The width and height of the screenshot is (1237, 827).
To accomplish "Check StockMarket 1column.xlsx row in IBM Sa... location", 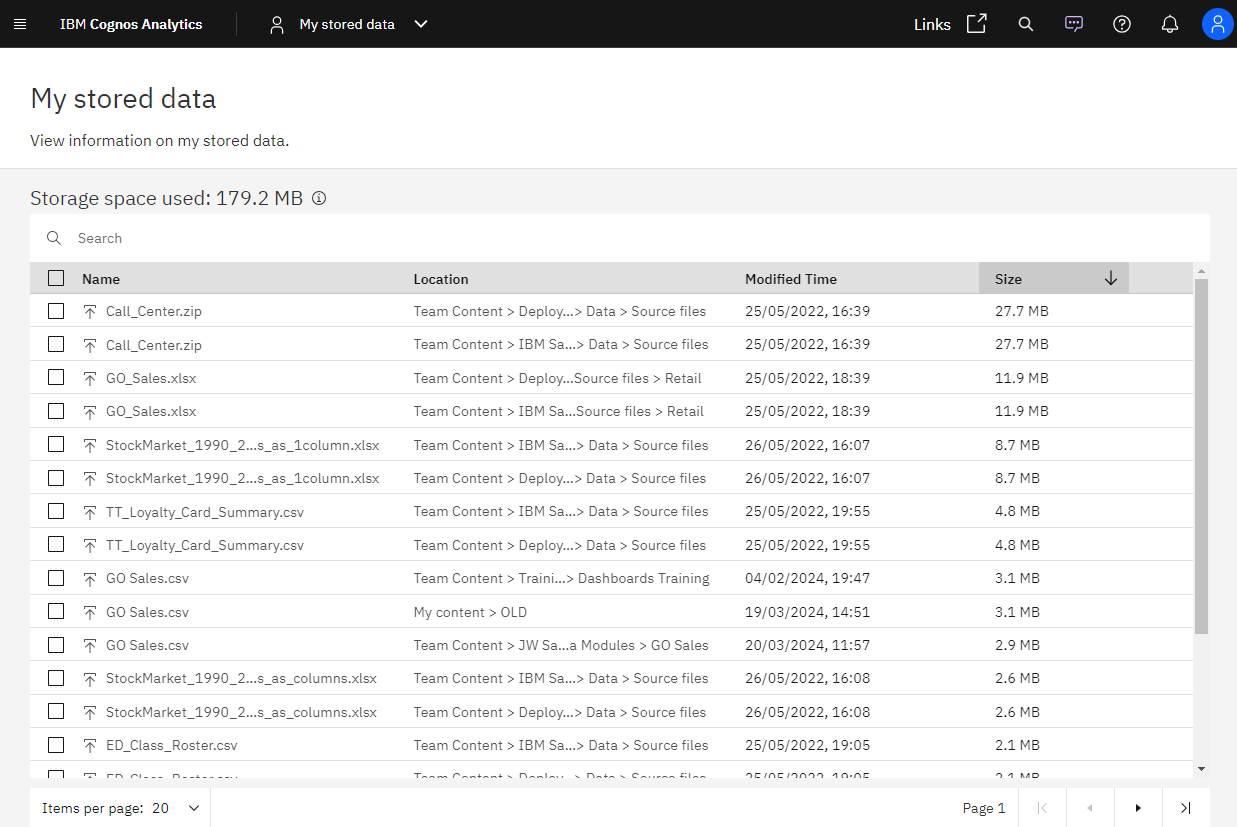I will 56,445.
